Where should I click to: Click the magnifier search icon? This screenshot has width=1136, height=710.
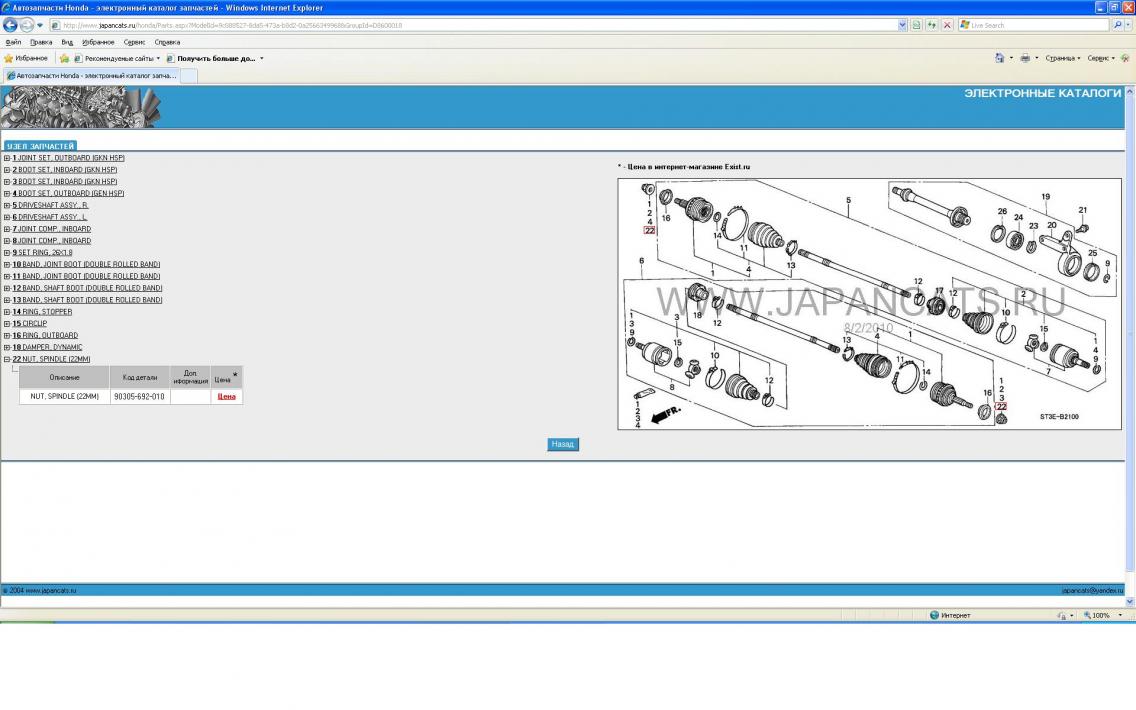coord(1118,25)
